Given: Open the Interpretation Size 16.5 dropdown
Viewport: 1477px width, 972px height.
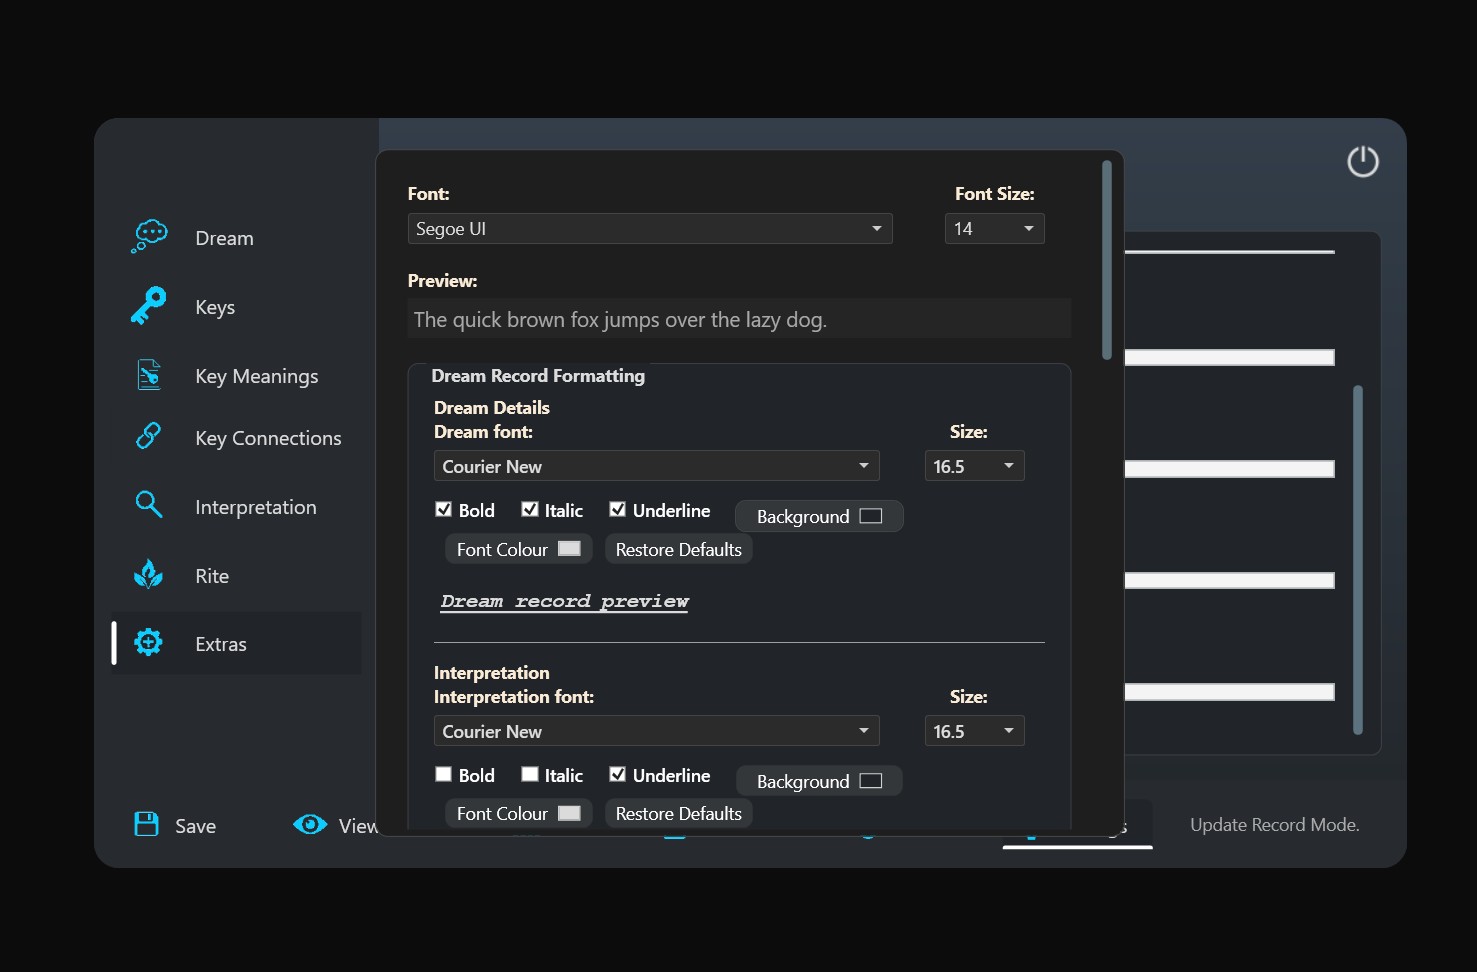Looking at the screenshot, I should tap(975, 731).
